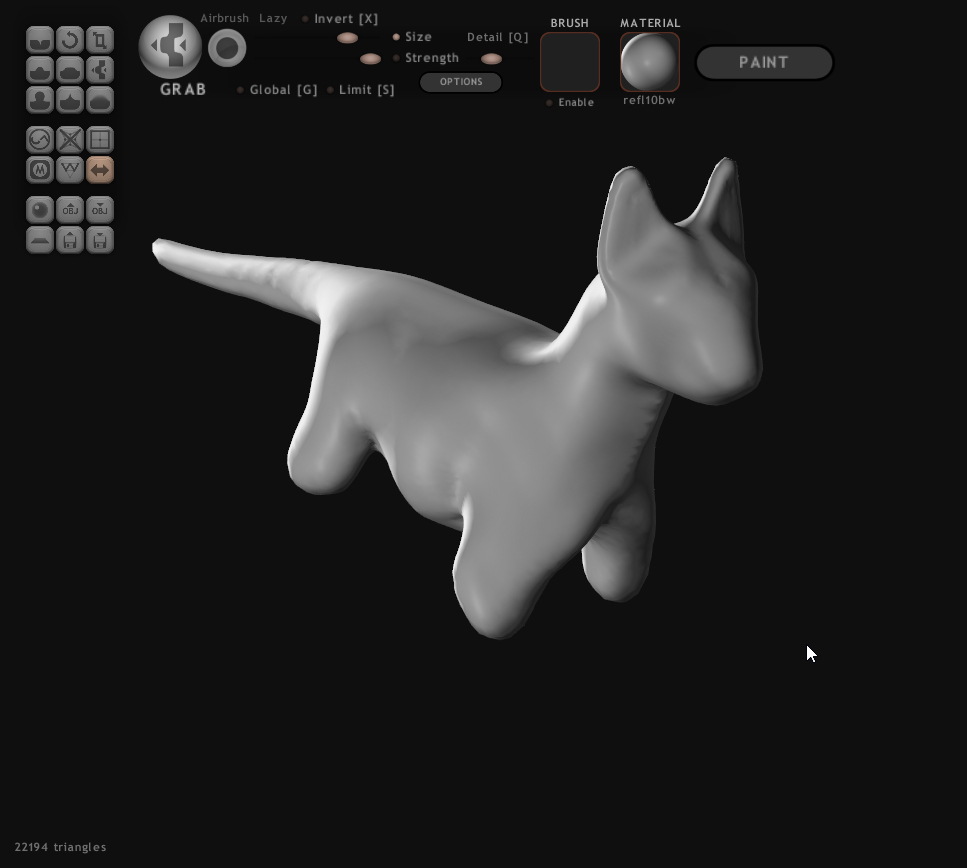Click the Export OBJ icon

pos(100,210)
